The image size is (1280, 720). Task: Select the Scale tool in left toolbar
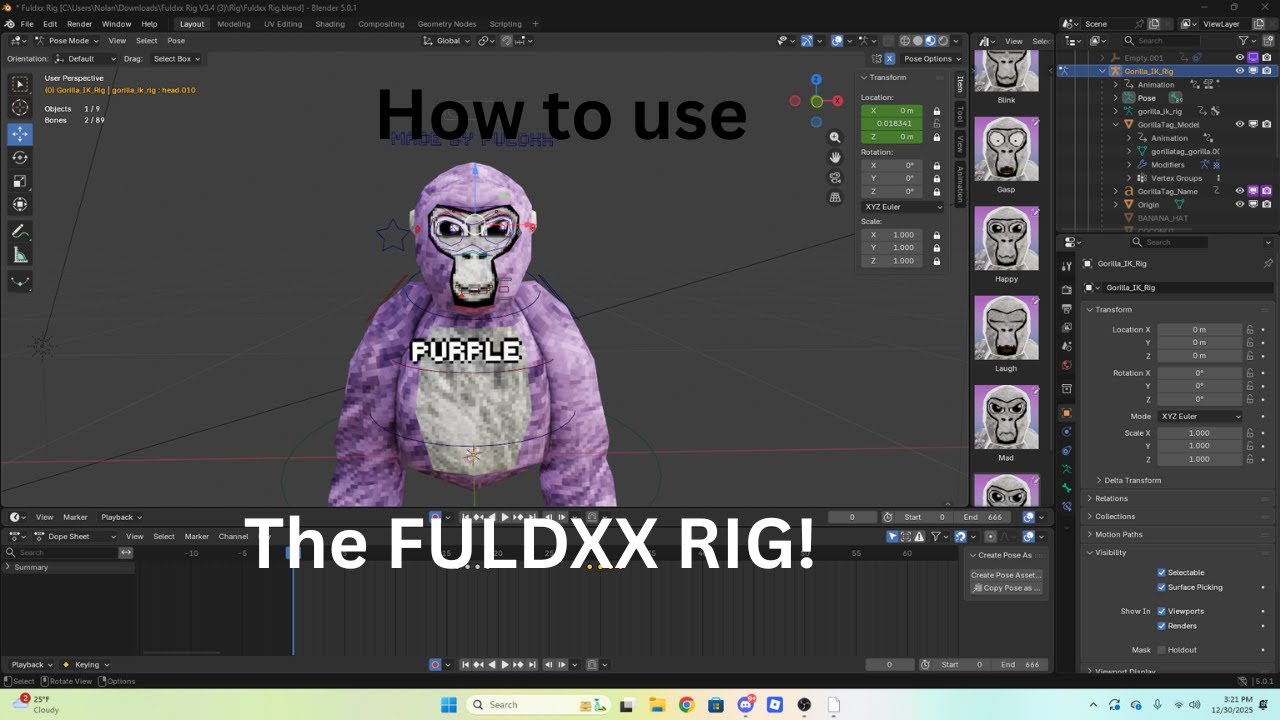[x=20, y=181]
